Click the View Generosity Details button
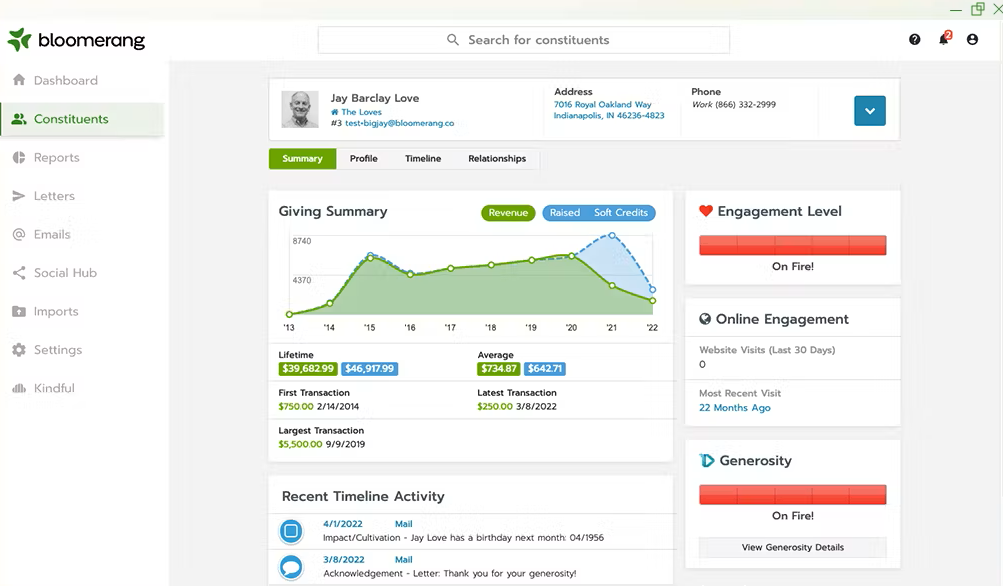The width and height of the screenshot is (1003, 586). pos(793,547)
